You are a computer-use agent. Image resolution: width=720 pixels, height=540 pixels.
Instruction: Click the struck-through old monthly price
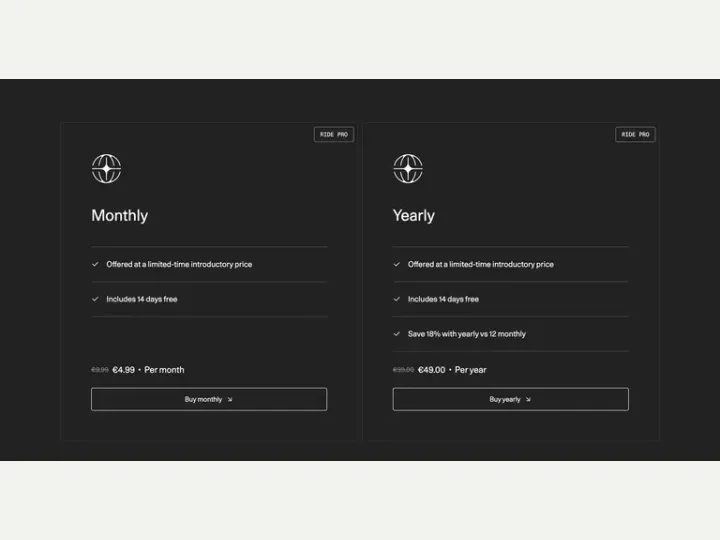(100, 370)
